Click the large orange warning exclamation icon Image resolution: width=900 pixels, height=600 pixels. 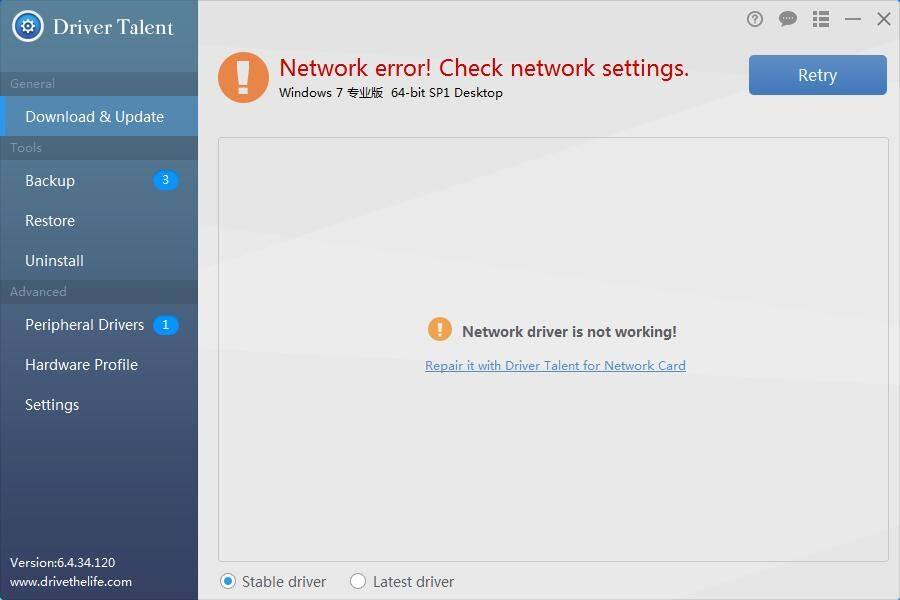coord(243,78)
